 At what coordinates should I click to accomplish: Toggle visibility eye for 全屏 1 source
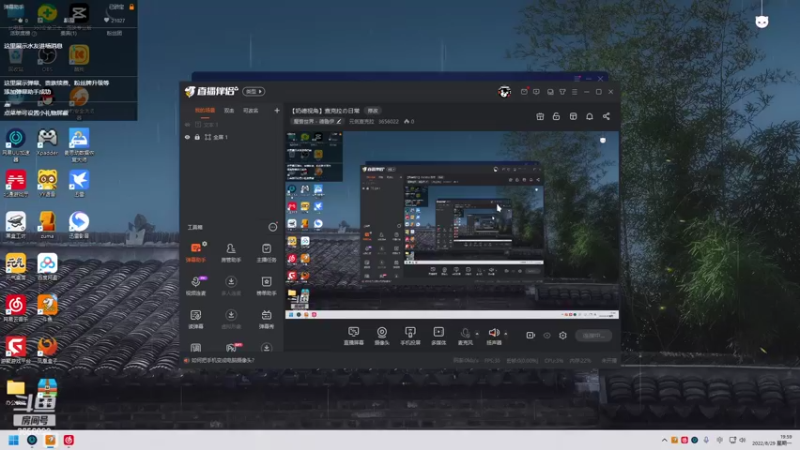pyautogui.click(x=187, y=137)
